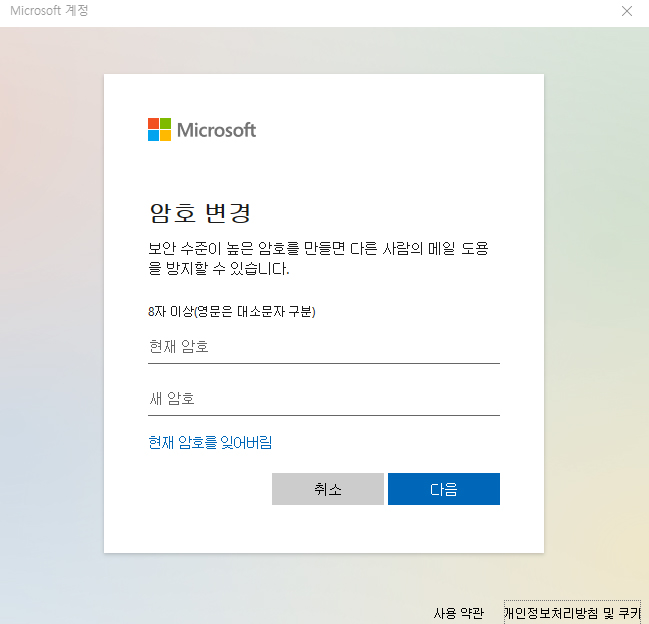This screenshot has height=624, width=649.
Task: Focus the 새 암호 input field
Action: pyautogui.click(x=324, y=398)
